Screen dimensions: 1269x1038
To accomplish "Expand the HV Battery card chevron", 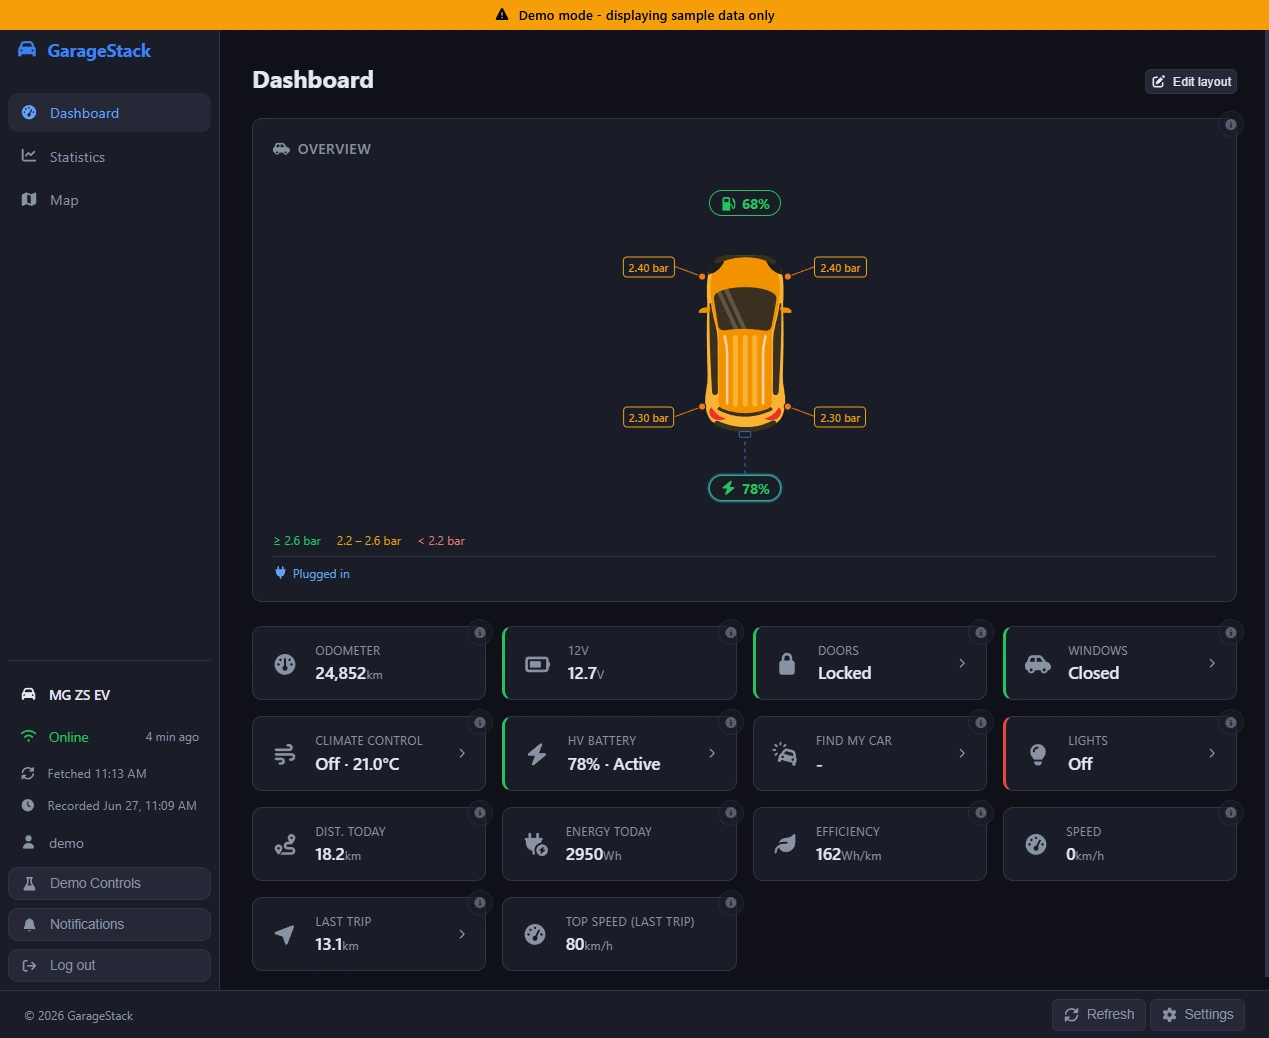I will click(712, 753).
